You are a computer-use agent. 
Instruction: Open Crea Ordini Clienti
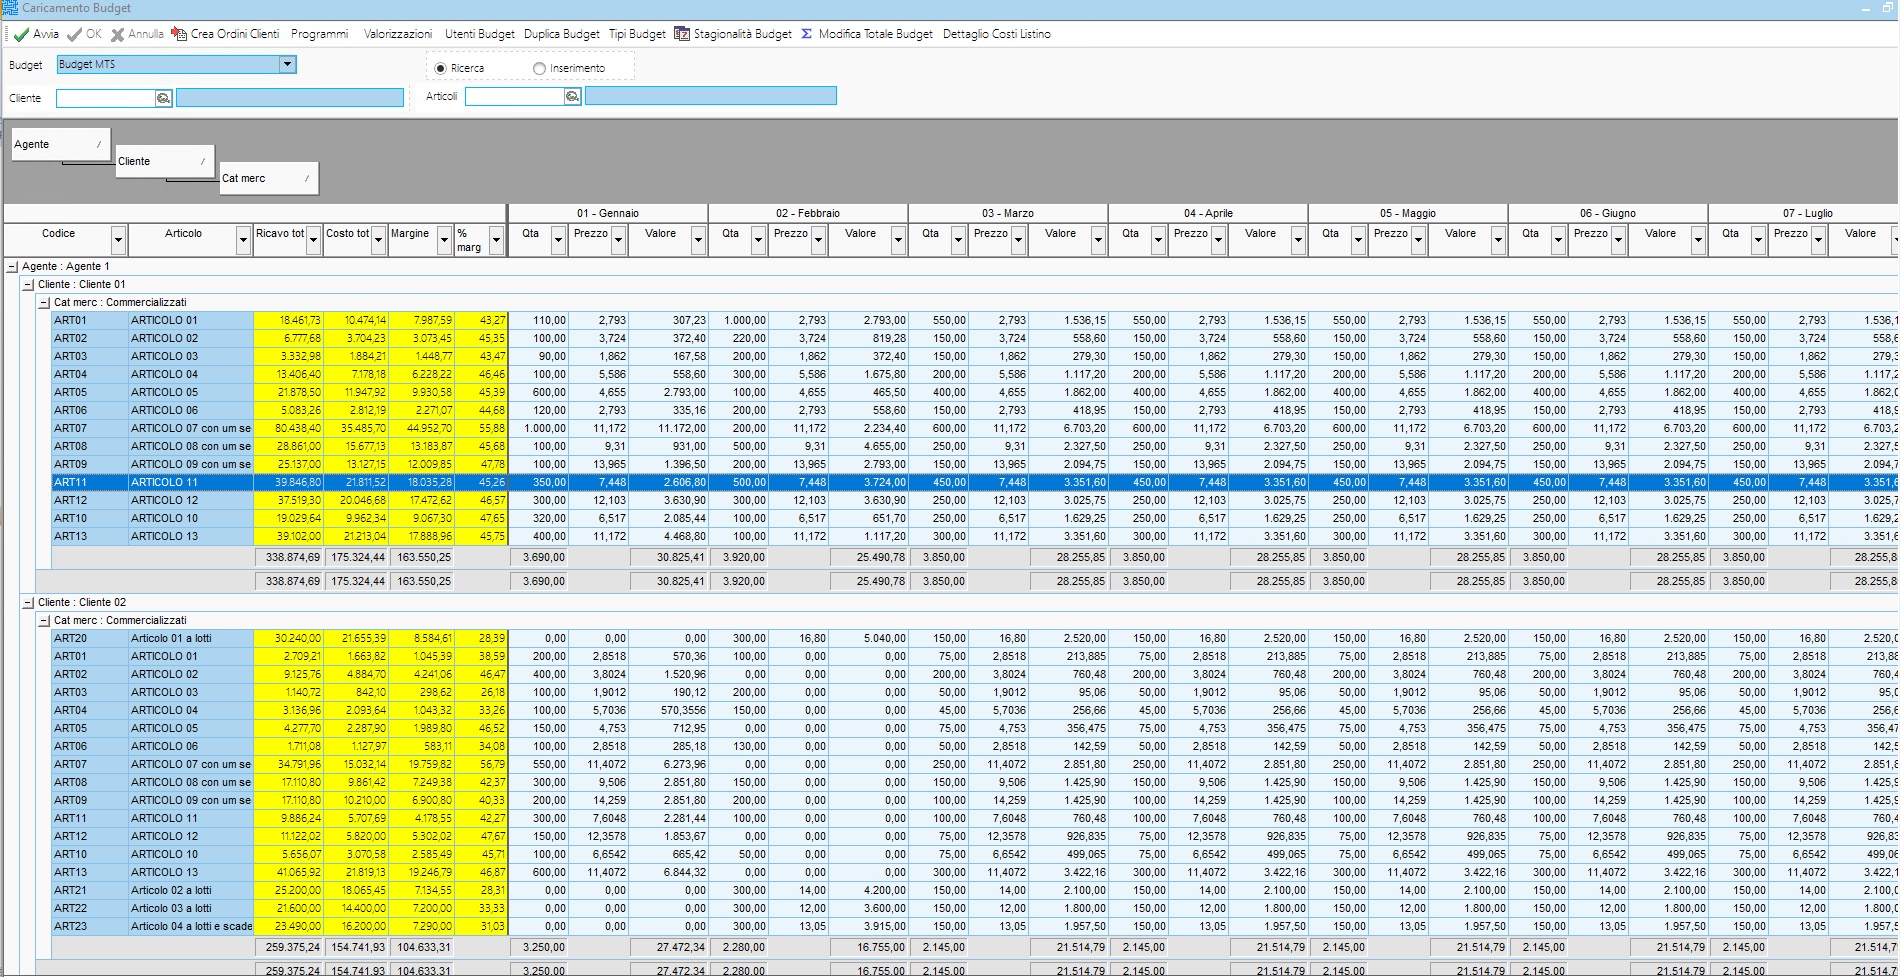(226, 34)
